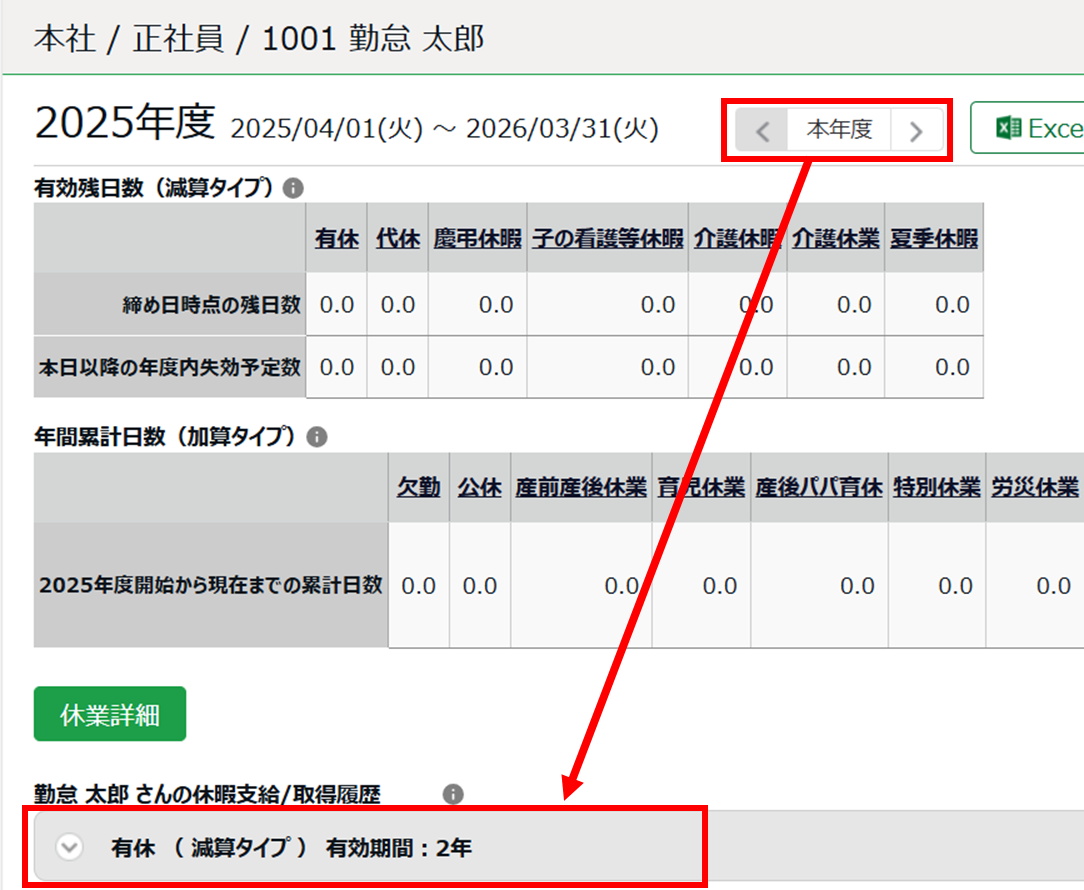
Task: Open the 産前産後休業 header link
Action: point(581,488)
